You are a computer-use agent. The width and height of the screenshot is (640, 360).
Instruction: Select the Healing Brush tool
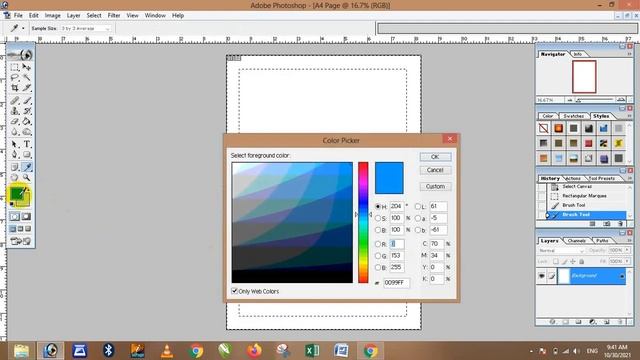pyautogui.click(x=15, y=100)
